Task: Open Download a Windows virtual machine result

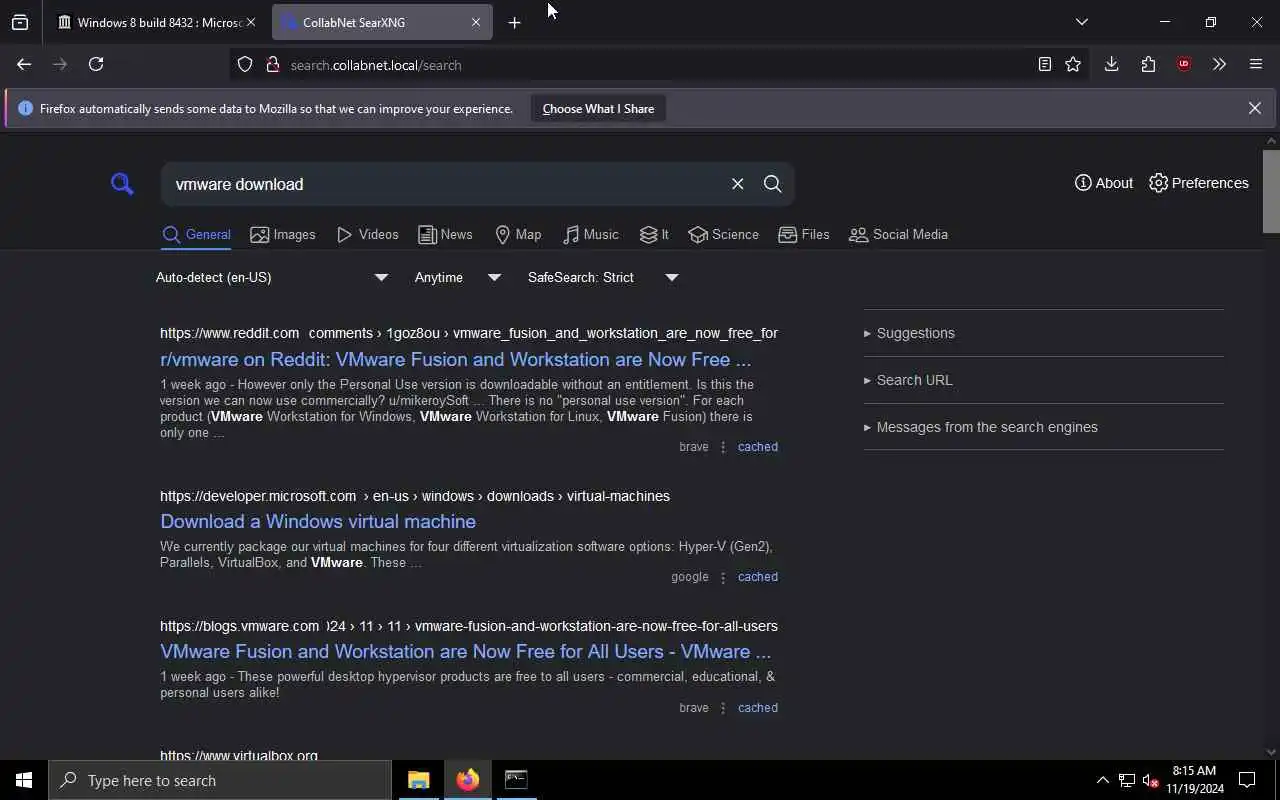Action: [318, 521]
